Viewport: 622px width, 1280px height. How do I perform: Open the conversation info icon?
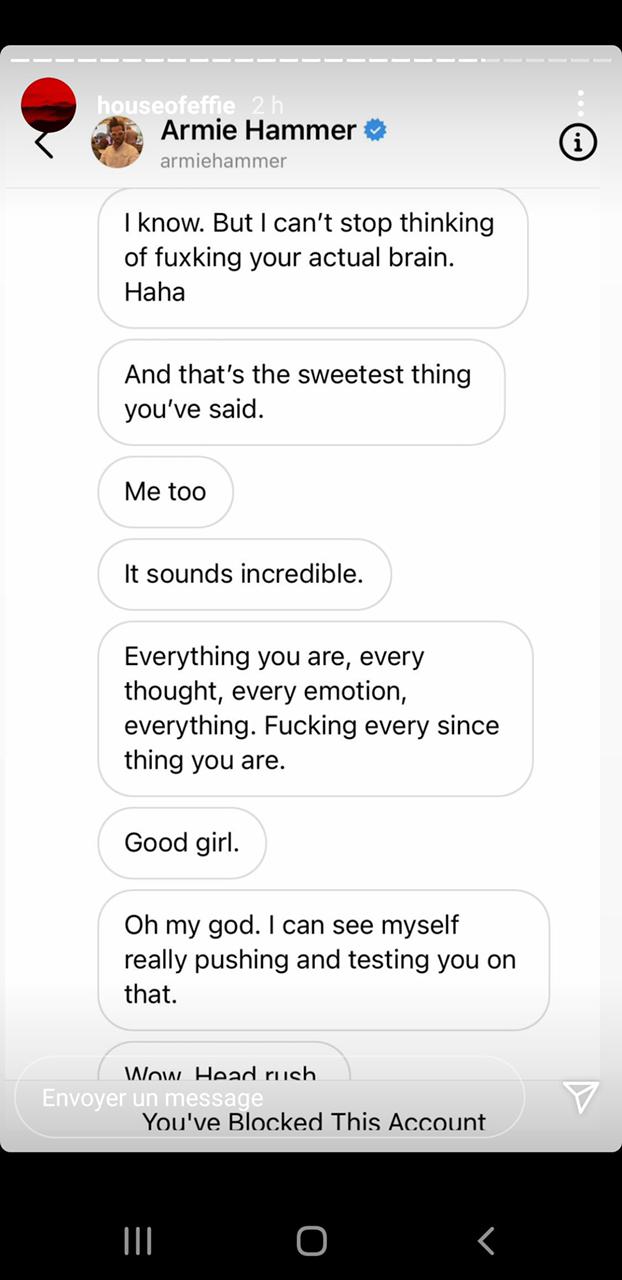578,143
